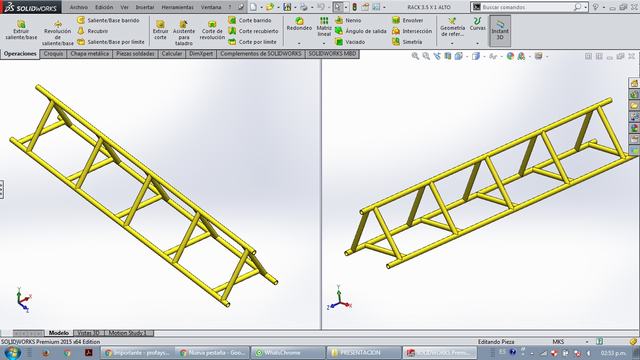The height and width of the screenshot is (360, 640).
Task: Click the rebuild traffic light icon
Action: click(355, 7)
